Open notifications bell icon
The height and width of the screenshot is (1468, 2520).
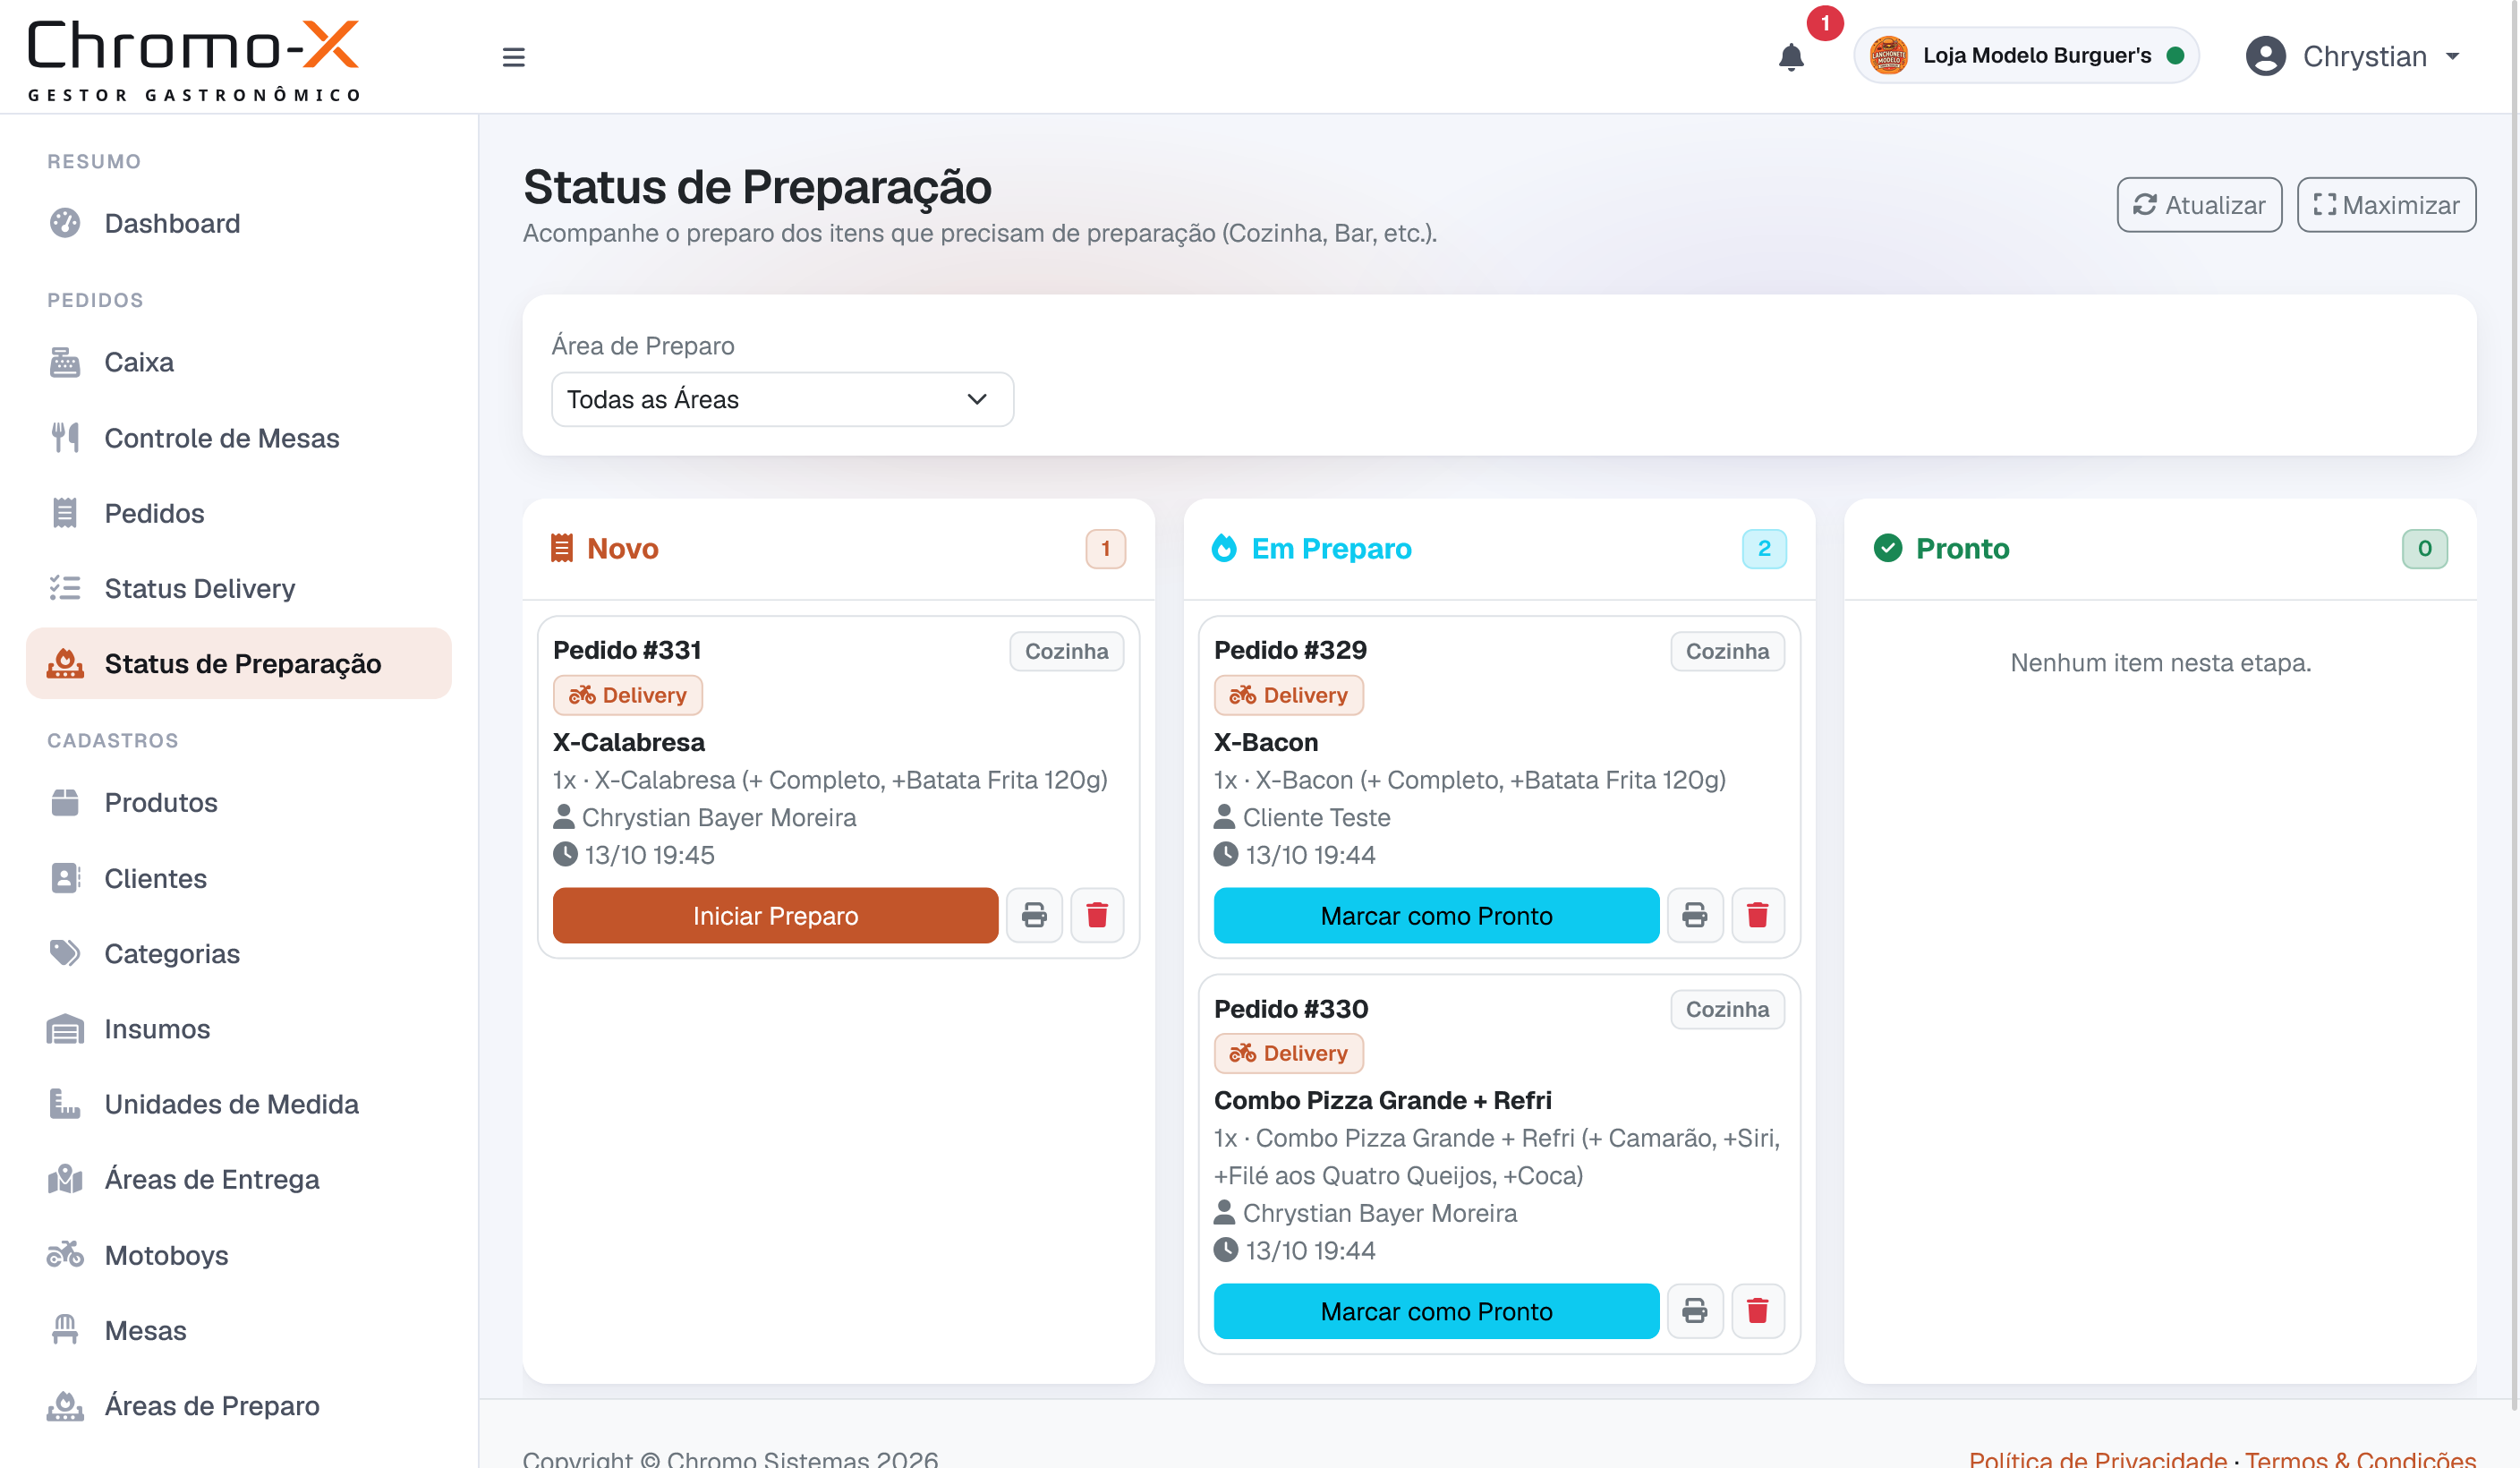[x=1791, y=57]
